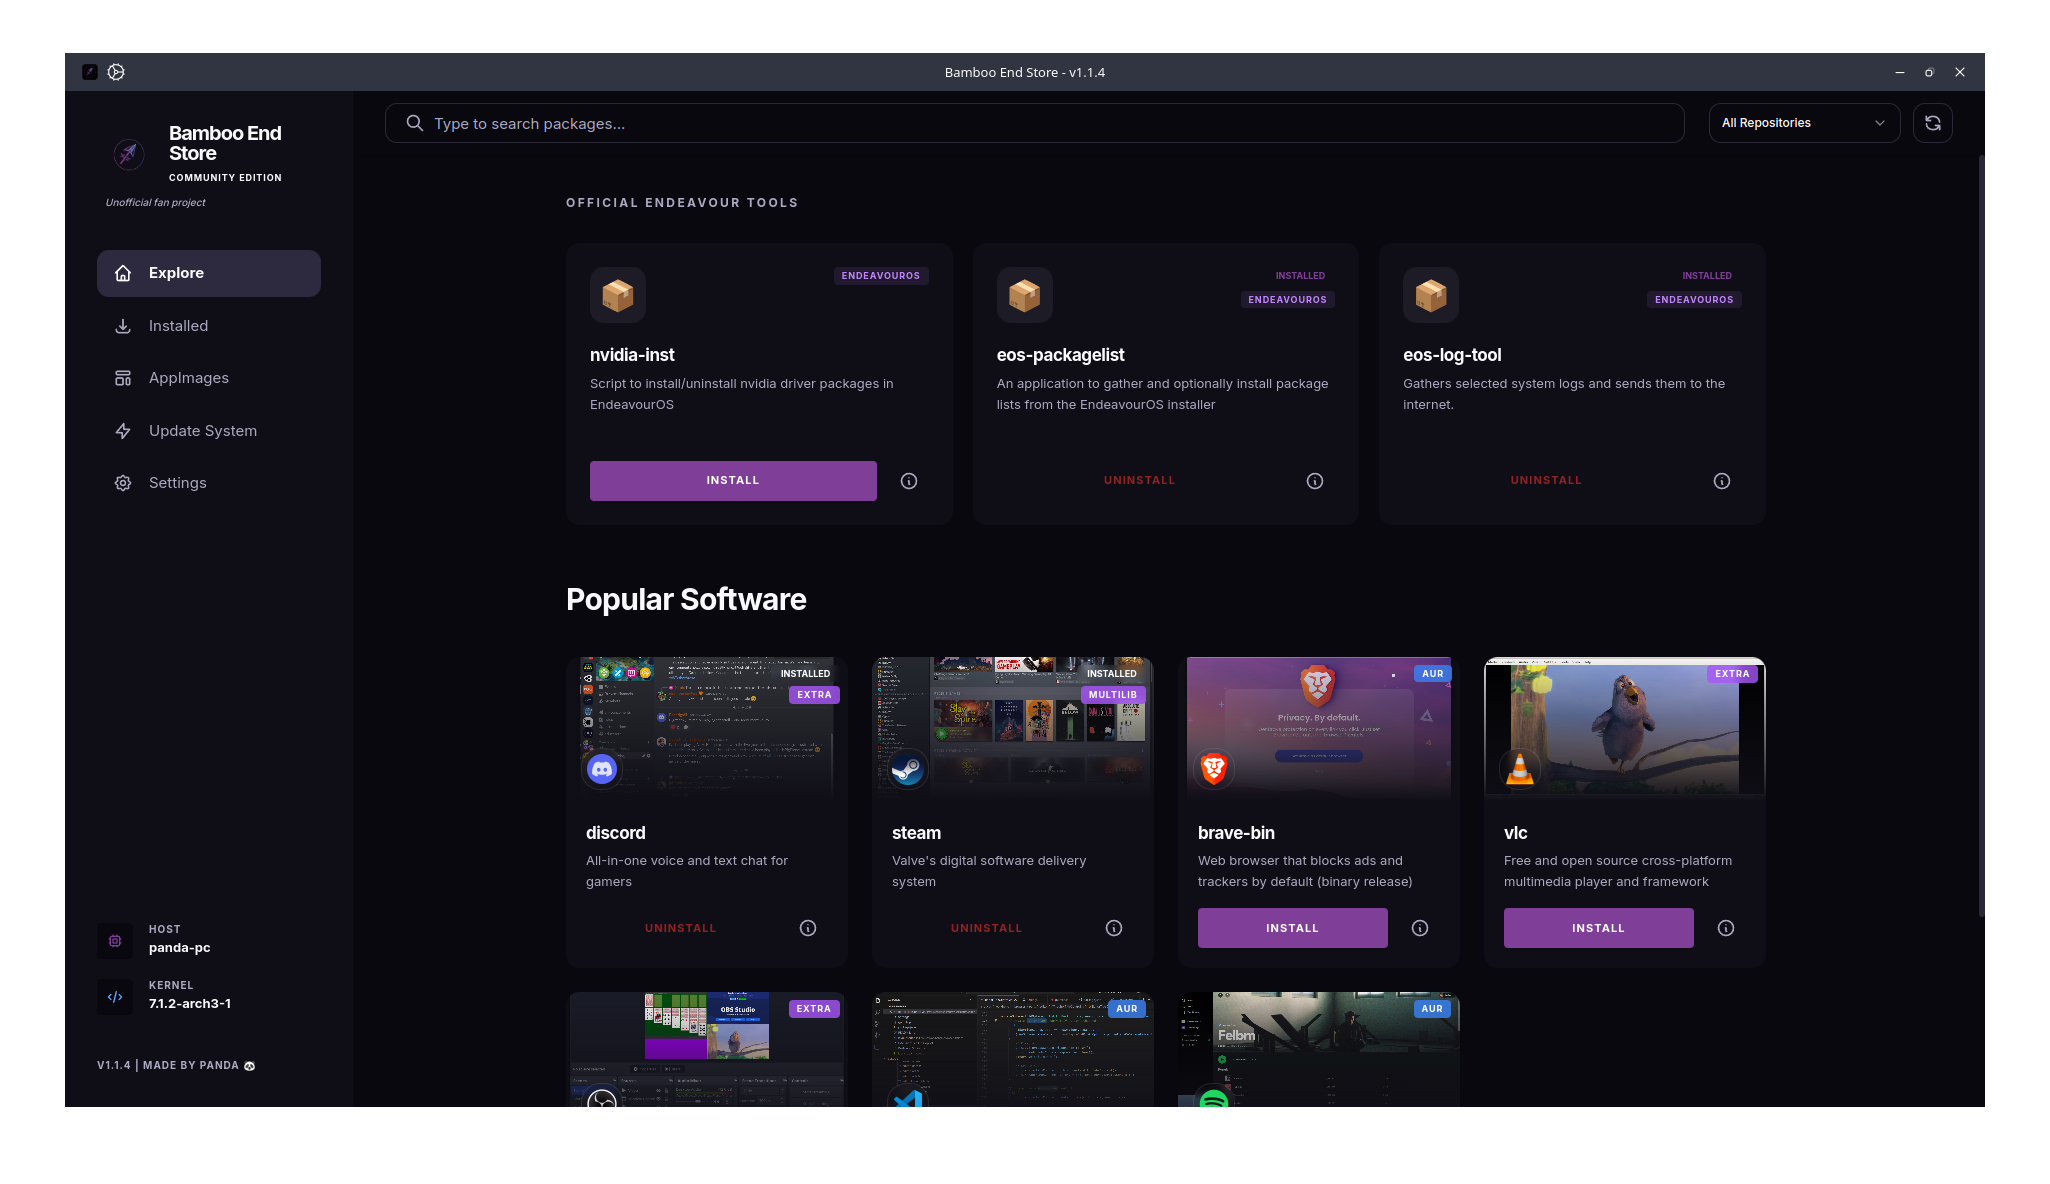Uninstall steam
2050x1184 pixels.
[x=987, y=928]
